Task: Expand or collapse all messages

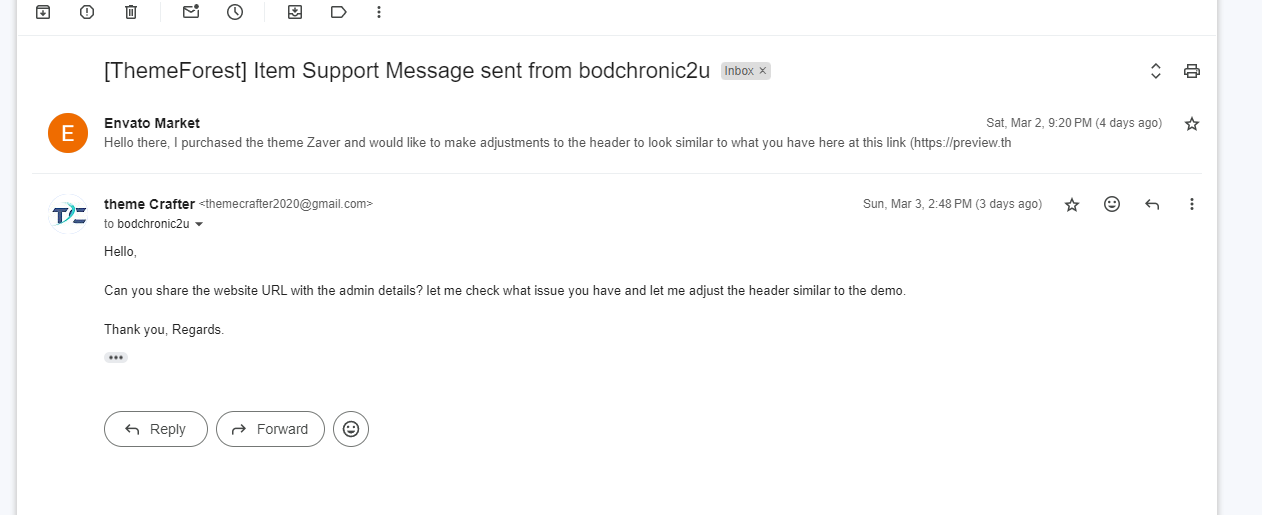Action: tap(1155, 71)
